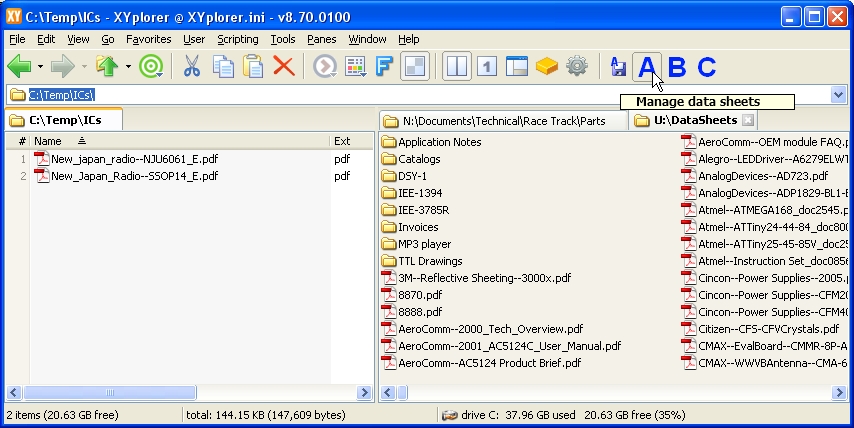854x428 pixels.
Task: Open Configuration with the gear icon
Action: tap(576, 67)
